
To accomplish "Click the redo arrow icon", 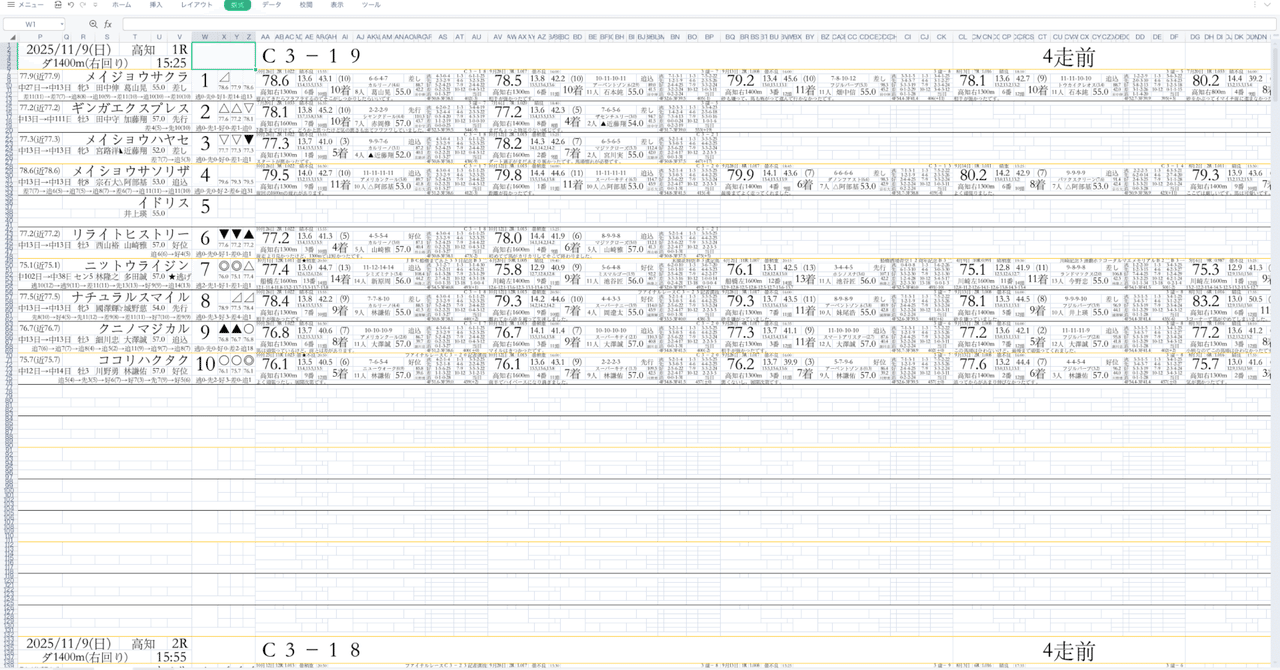I will pyautogui.click(x=84, y=5).
